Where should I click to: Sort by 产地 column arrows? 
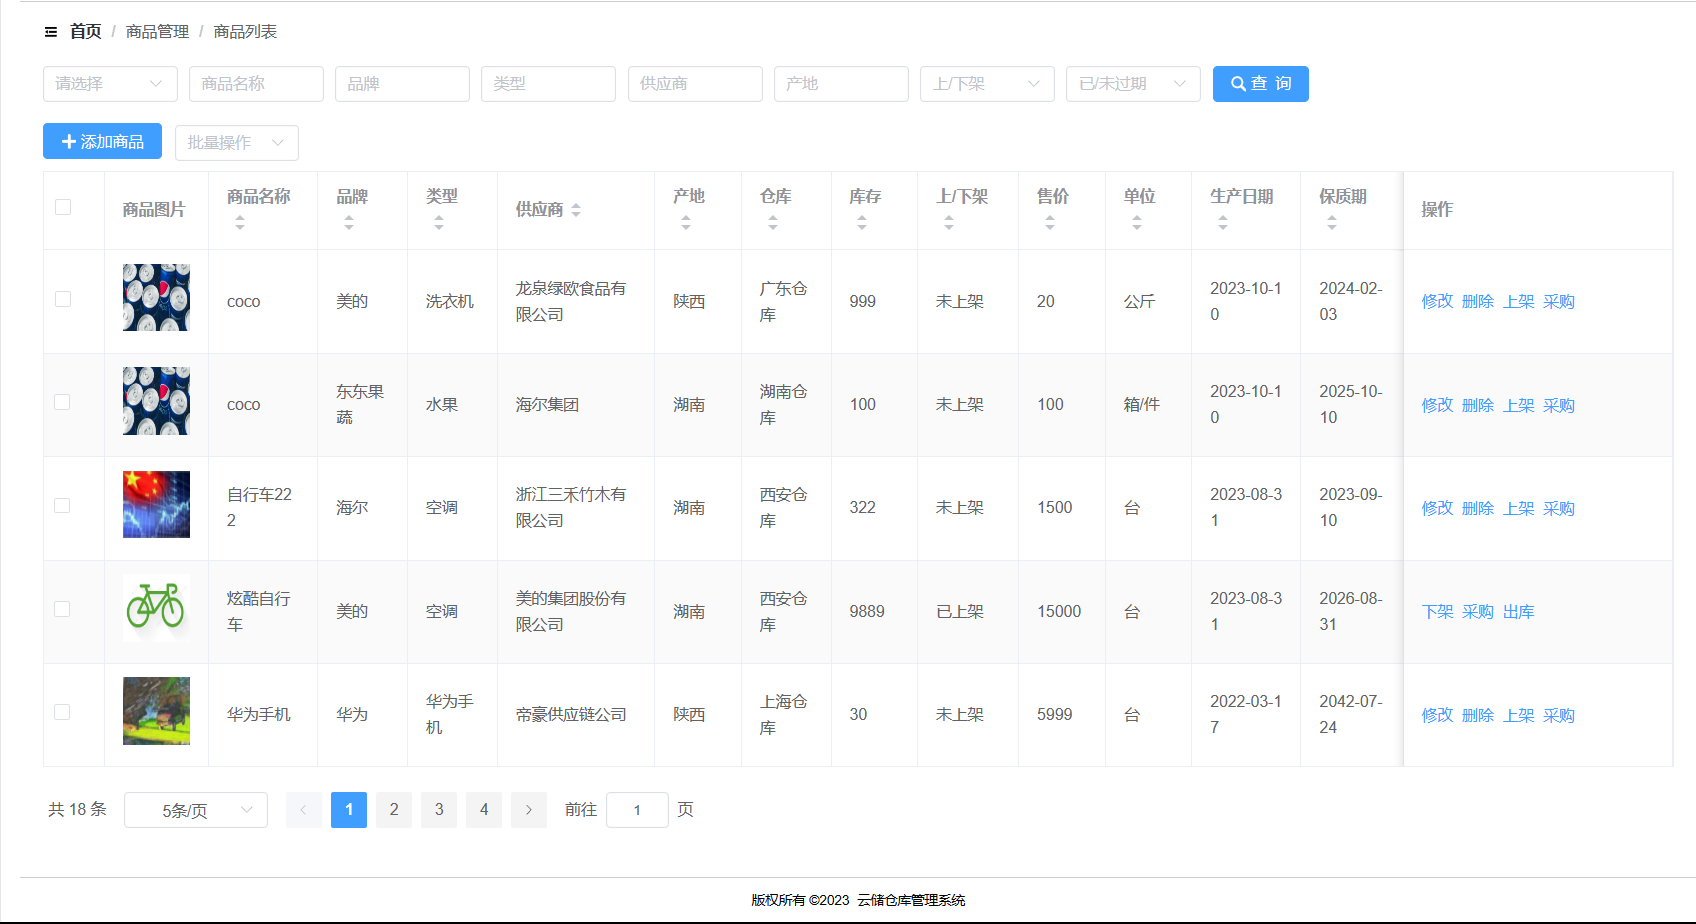(686, 223)
